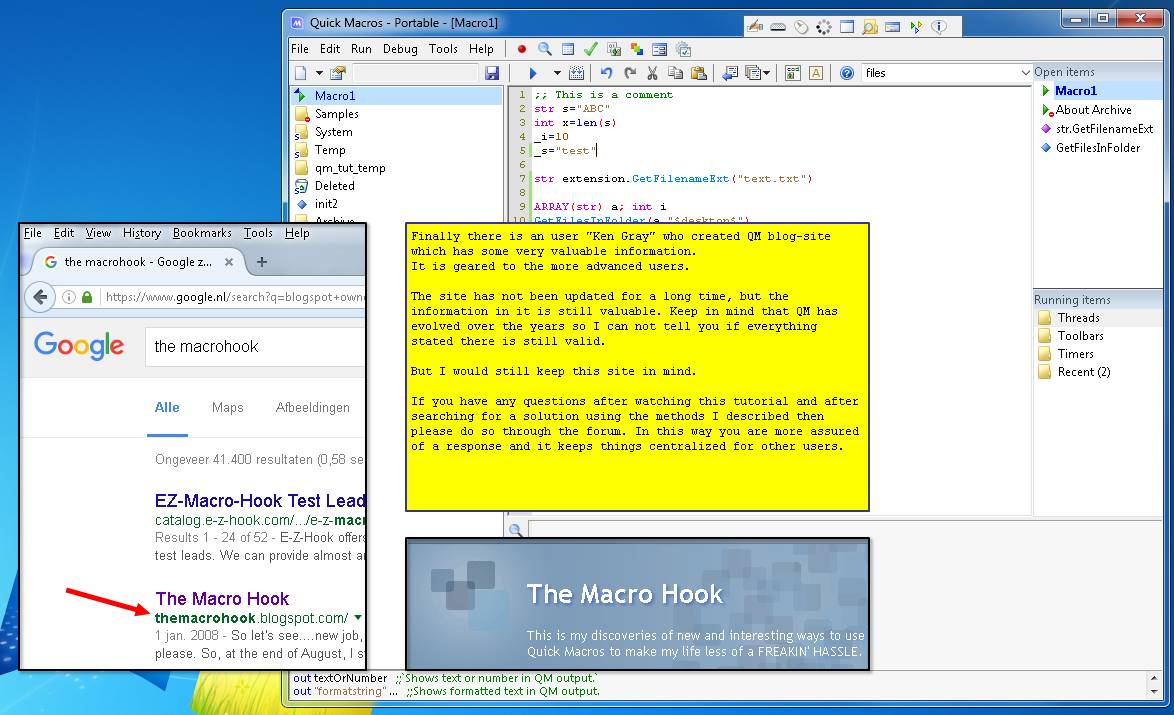Open the table/calendar grid icon next to the magnifier
The height and width of the screenshot is (715, 1174).
[x=568, y=49]
